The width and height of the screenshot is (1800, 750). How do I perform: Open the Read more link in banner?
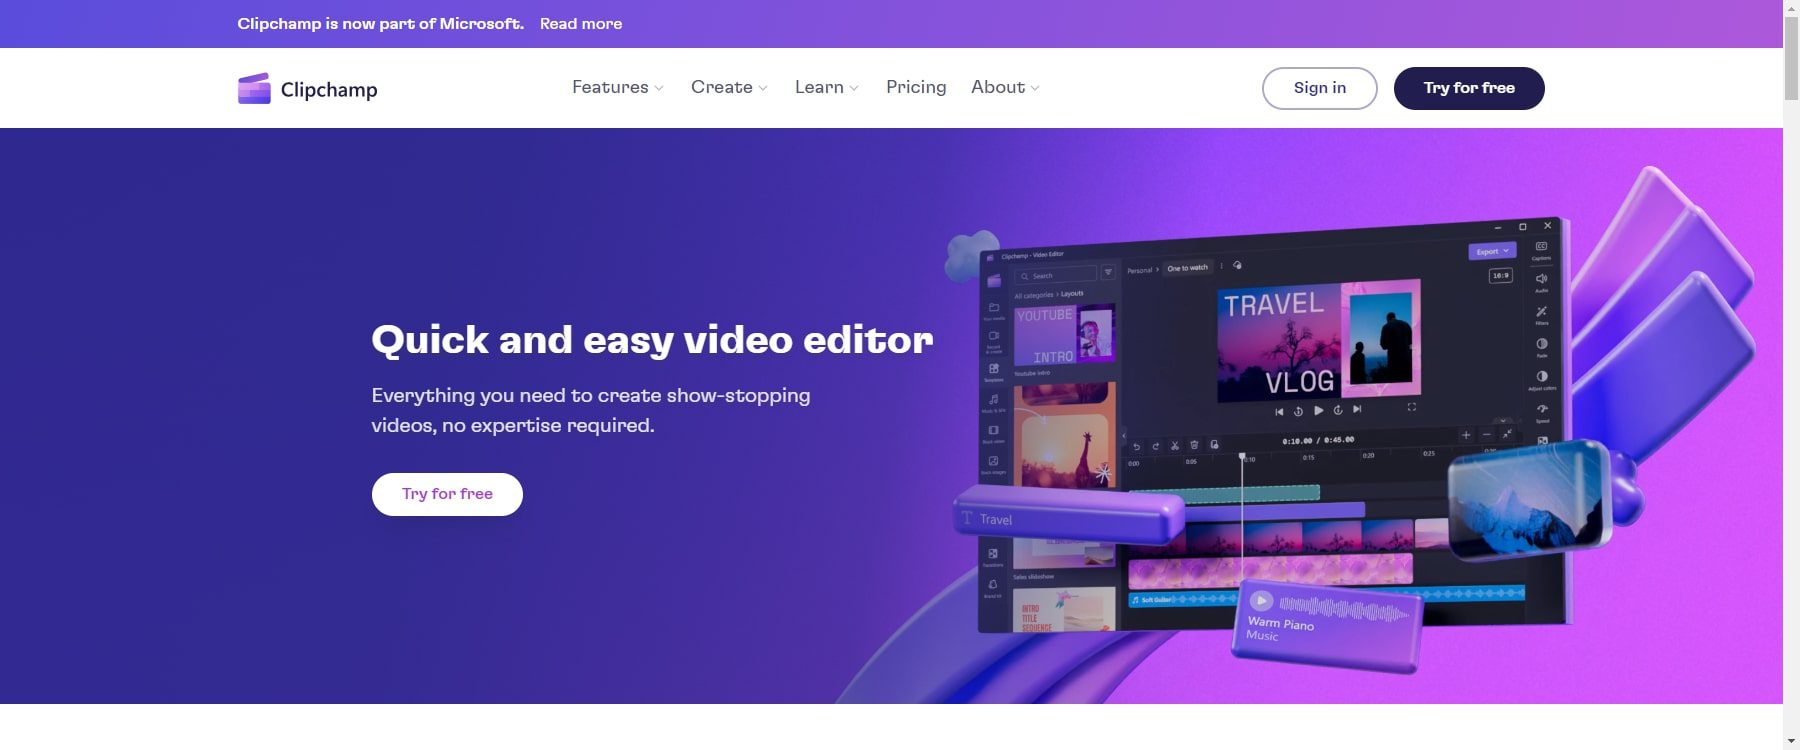click(581, 24)
